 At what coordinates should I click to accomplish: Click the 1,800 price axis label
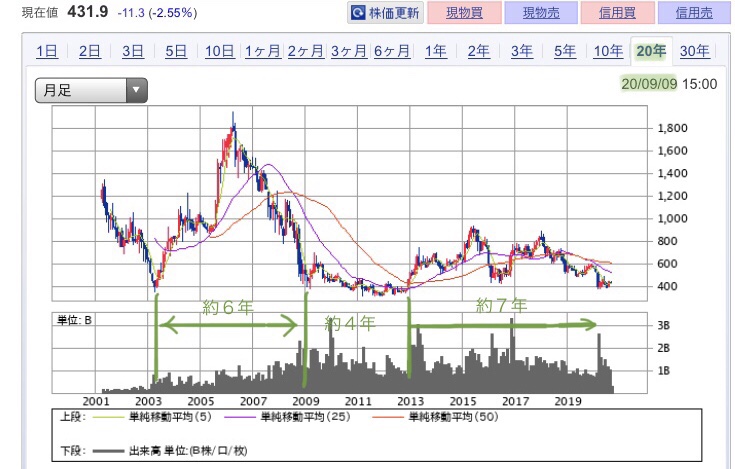pos(673,128)
